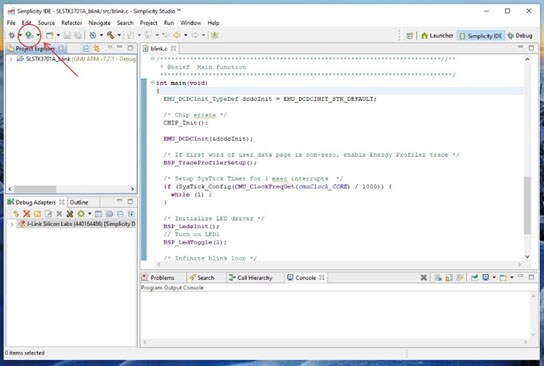Viewport: 544px width, 366px height.
Task: Click the green download icon at toolbar end
Action: click(x=214, y=35)
